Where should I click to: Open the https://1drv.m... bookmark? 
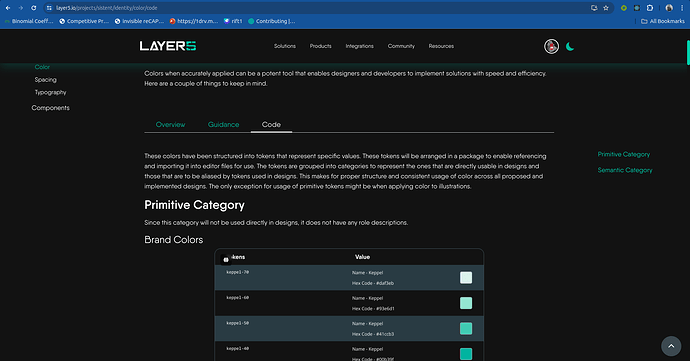(194, 21)
